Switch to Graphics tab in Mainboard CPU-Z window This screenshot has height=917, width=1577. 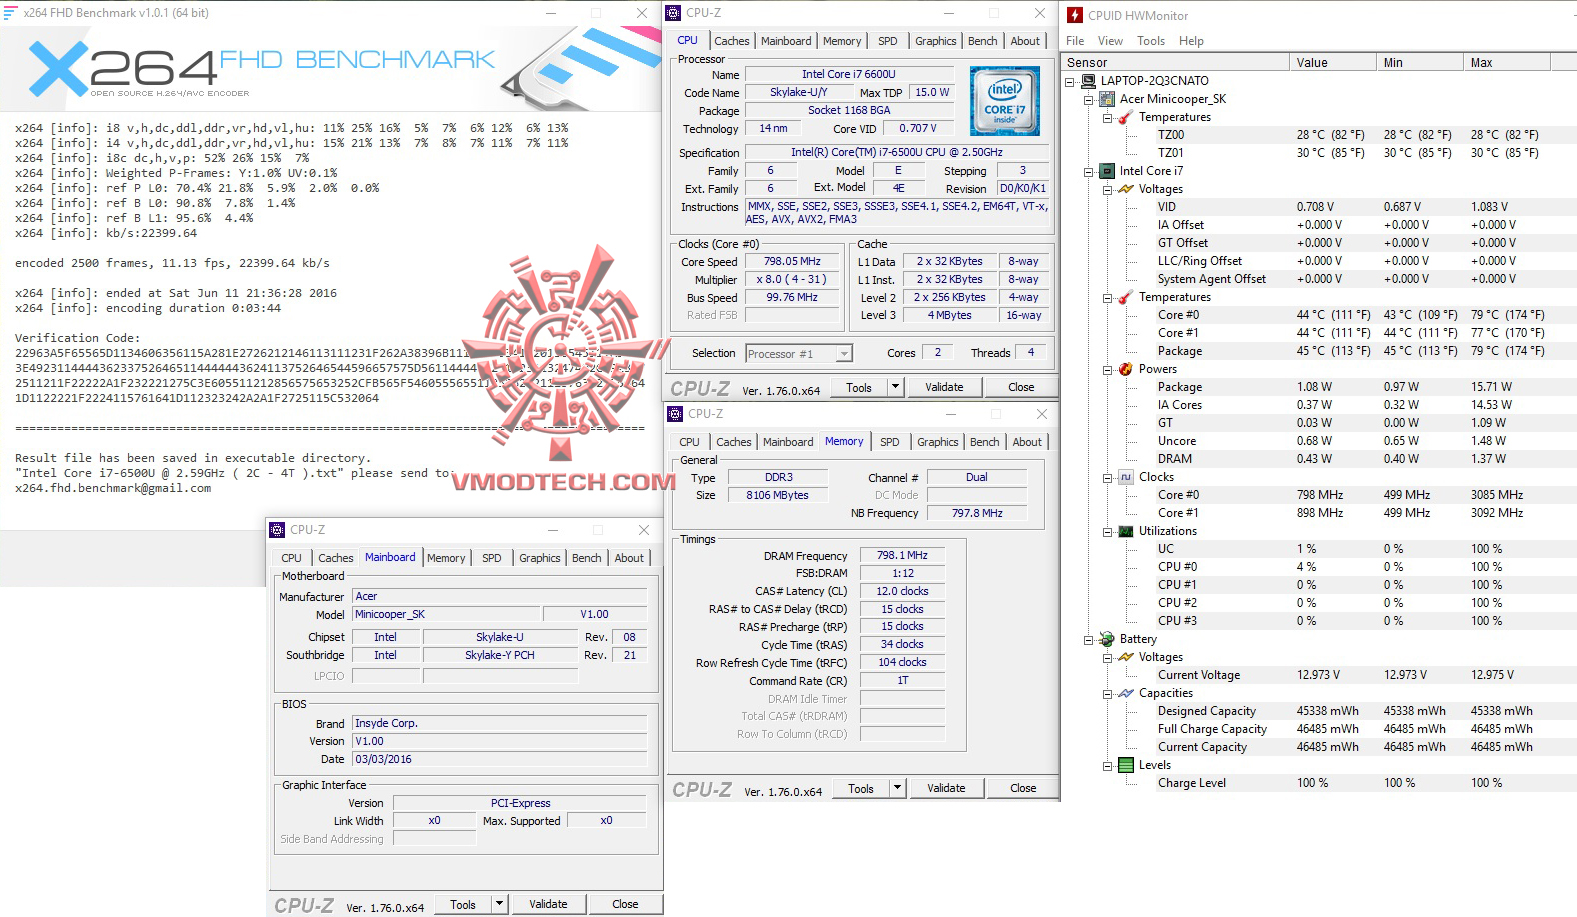pos(539,558)
